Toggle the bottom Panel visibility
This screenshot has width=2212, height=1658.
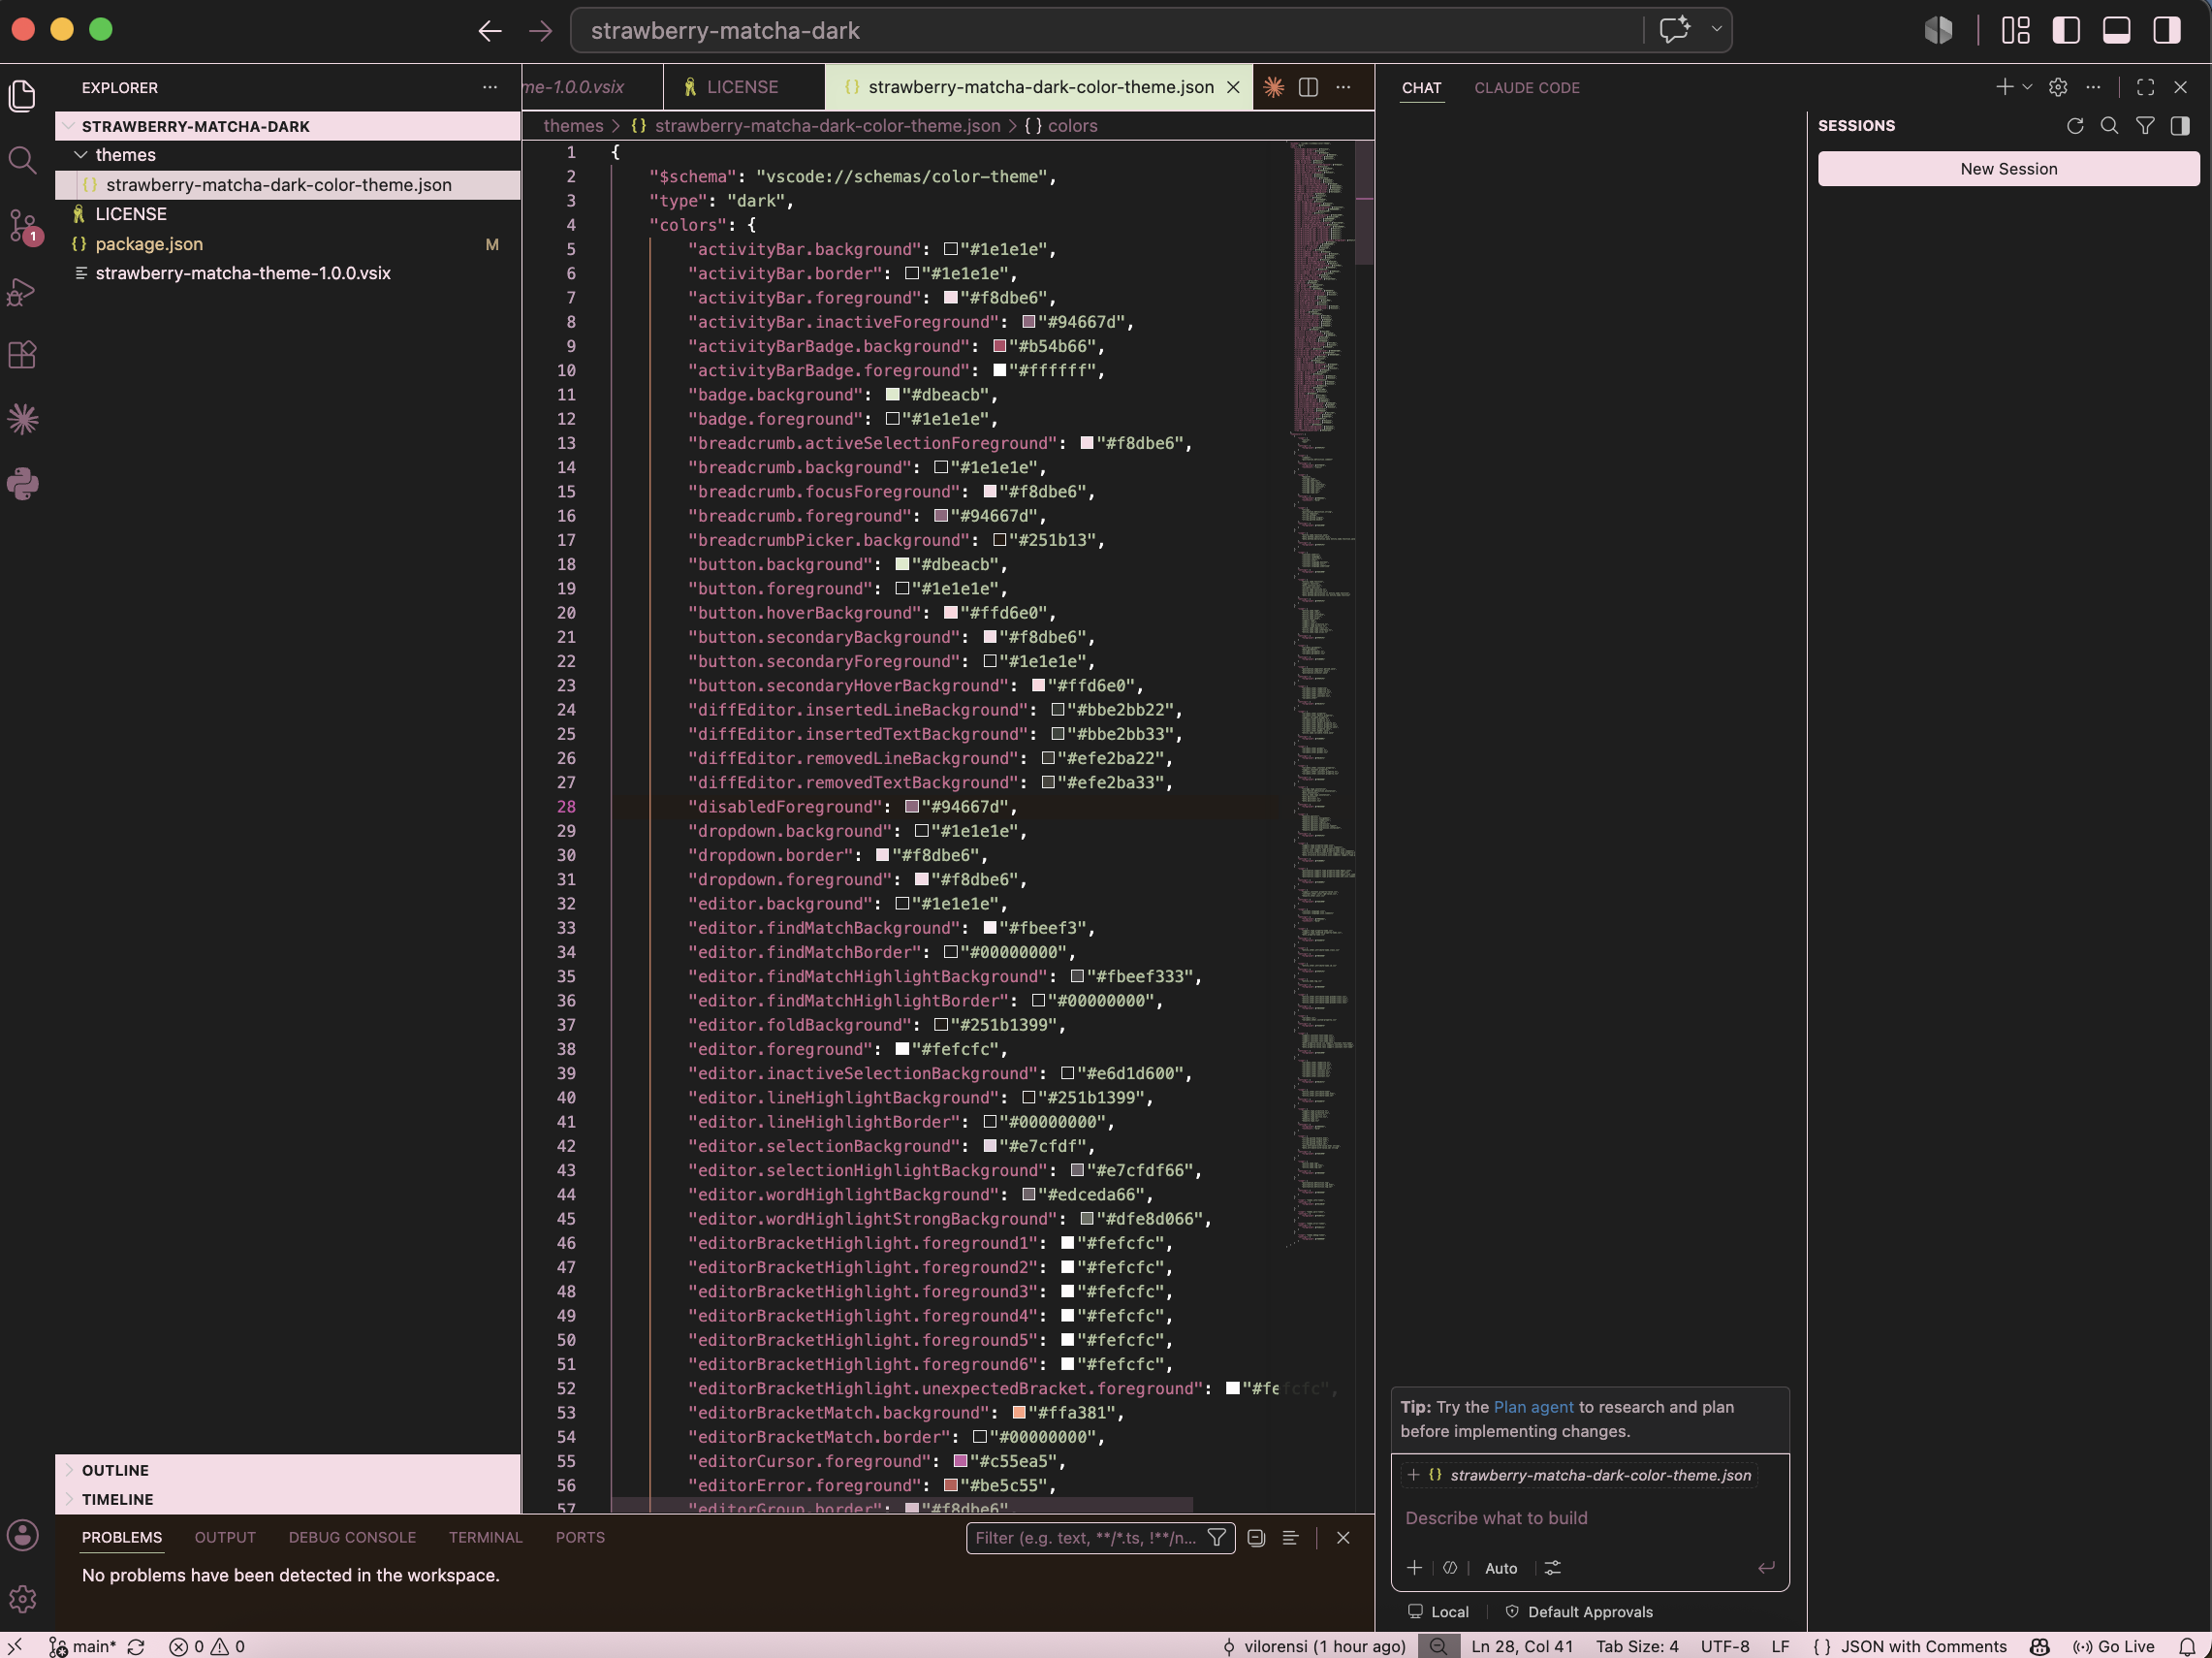pos(2116,30)
